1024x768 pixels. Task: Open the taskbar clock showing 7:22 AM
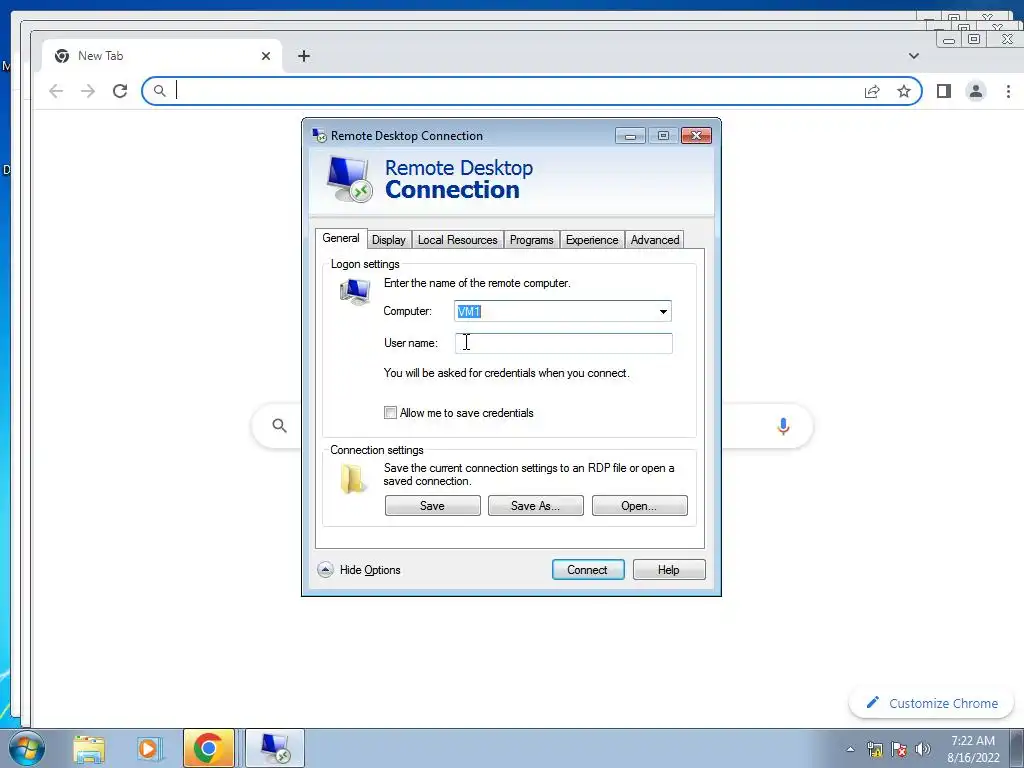973,749
